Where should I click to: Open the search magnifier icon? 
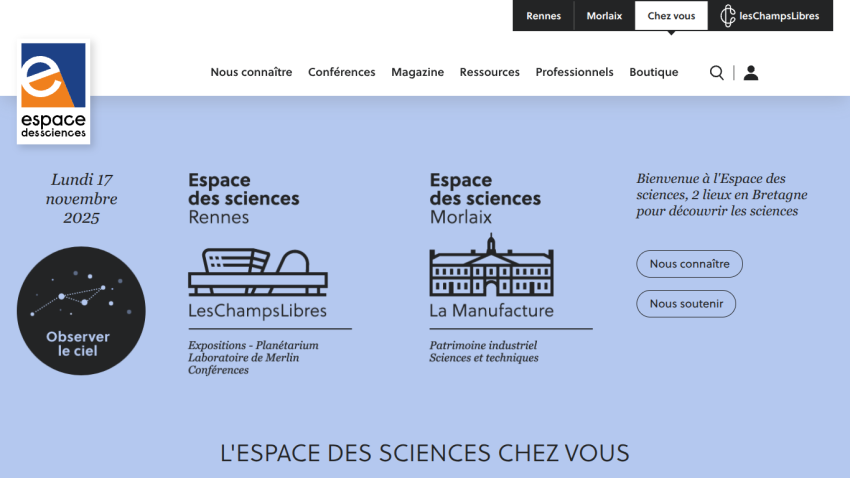click(717, 73)
